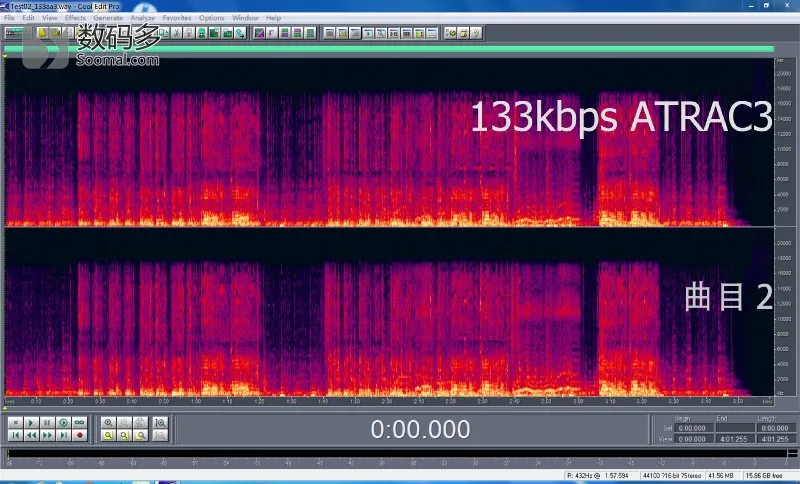Image resolution: width=800 pixels, height=484 pixels.
Task: Click the upper (left) channel spectrogram
Action: pyautogui.click(x=389, y=142)
